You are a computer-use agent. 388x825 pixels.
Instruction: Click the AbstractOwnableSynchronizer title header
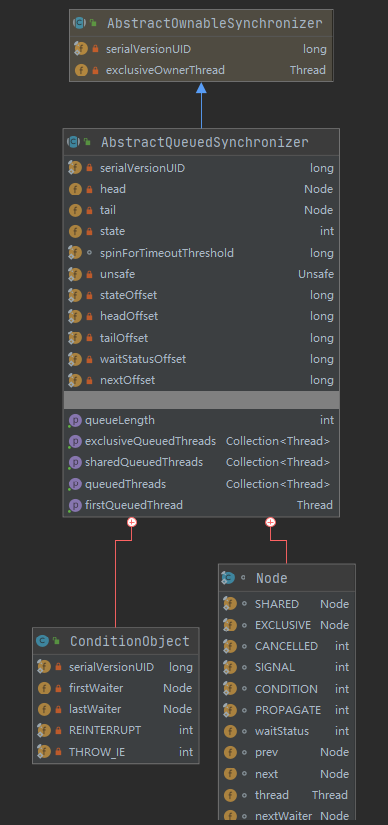coord(201,23)
